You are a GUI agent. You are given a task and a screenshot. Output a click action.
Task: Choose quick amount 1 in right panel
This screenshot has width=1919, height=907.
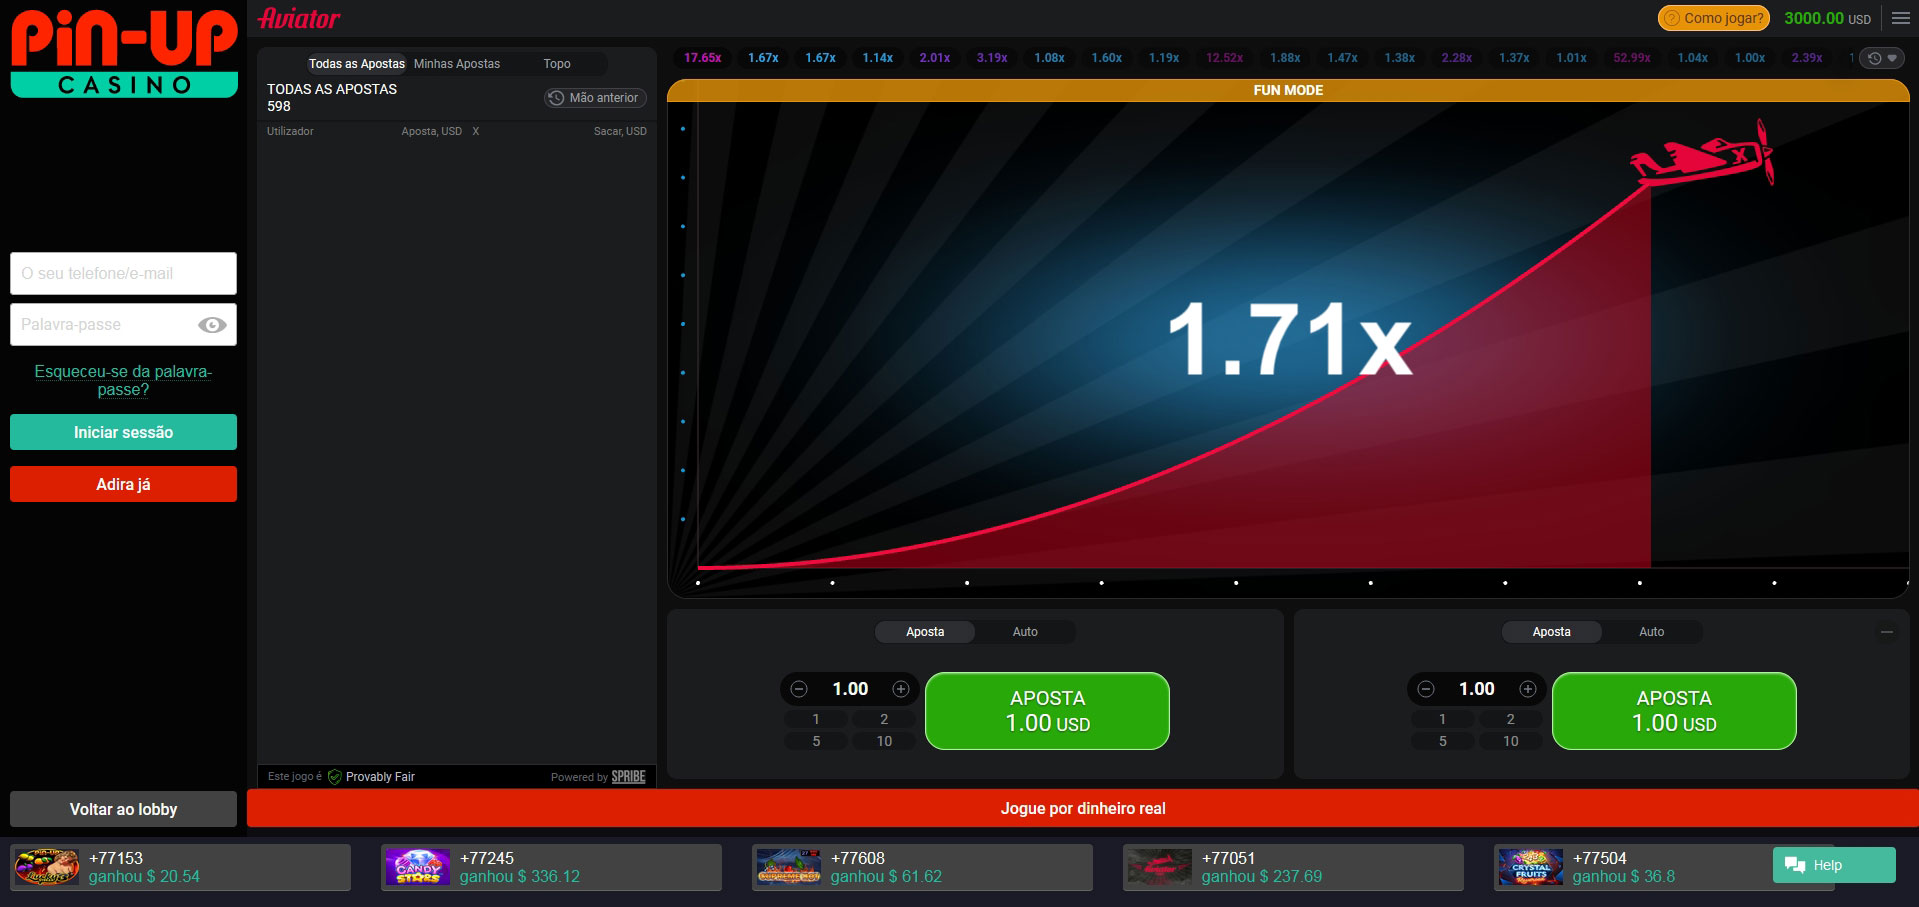[1442, 719]
